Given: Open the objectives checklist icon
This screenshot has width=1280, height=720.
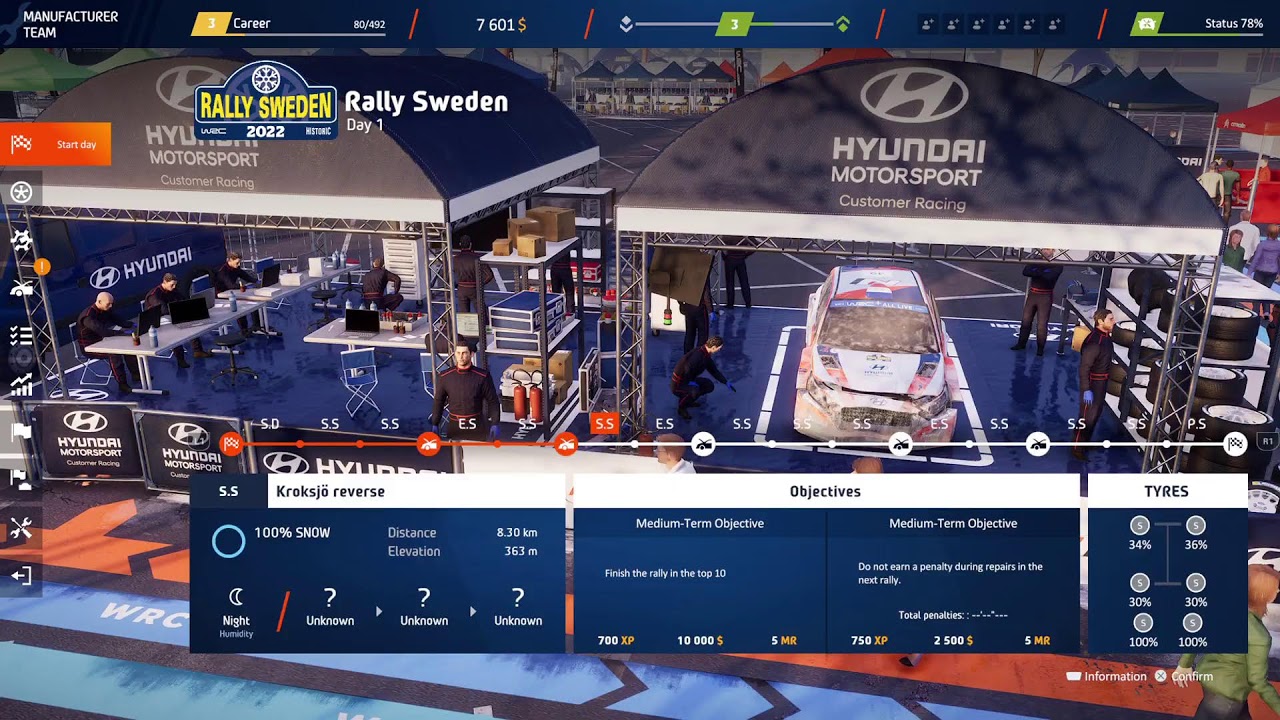Looking at the screenshot, I should (x=21, y=336).
